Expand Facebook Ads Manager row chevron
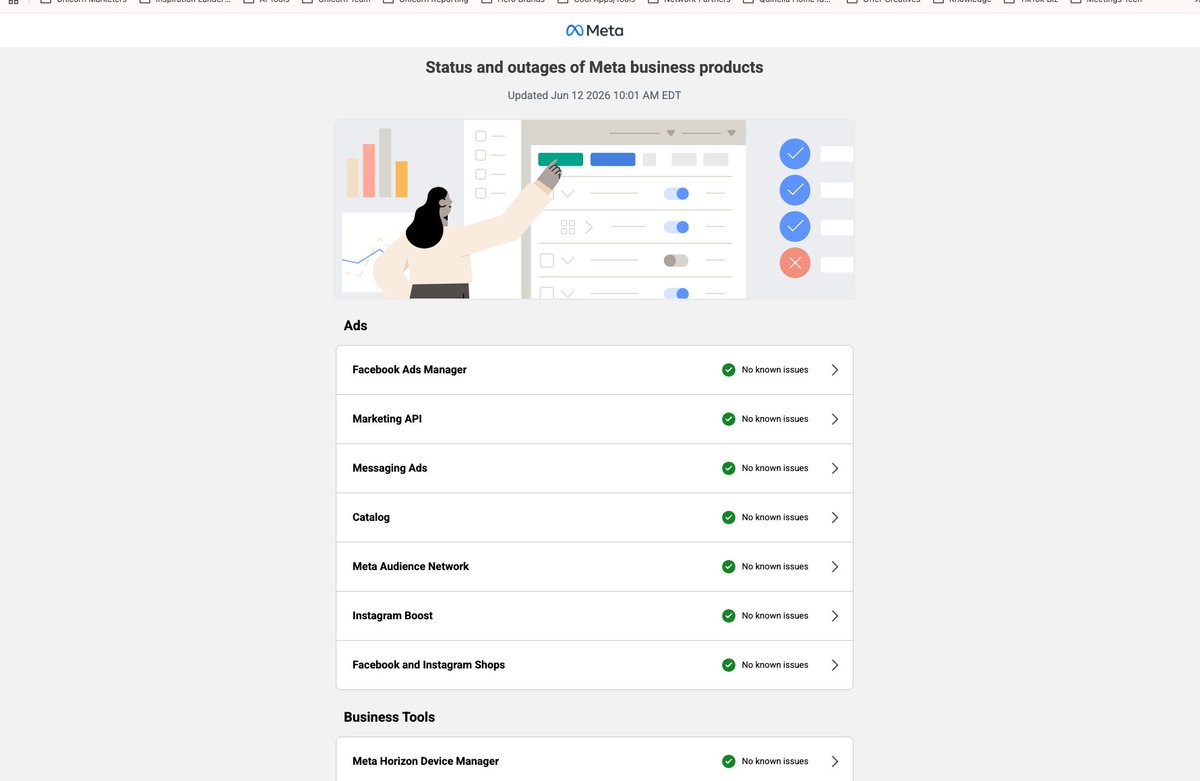 (835, 370)
